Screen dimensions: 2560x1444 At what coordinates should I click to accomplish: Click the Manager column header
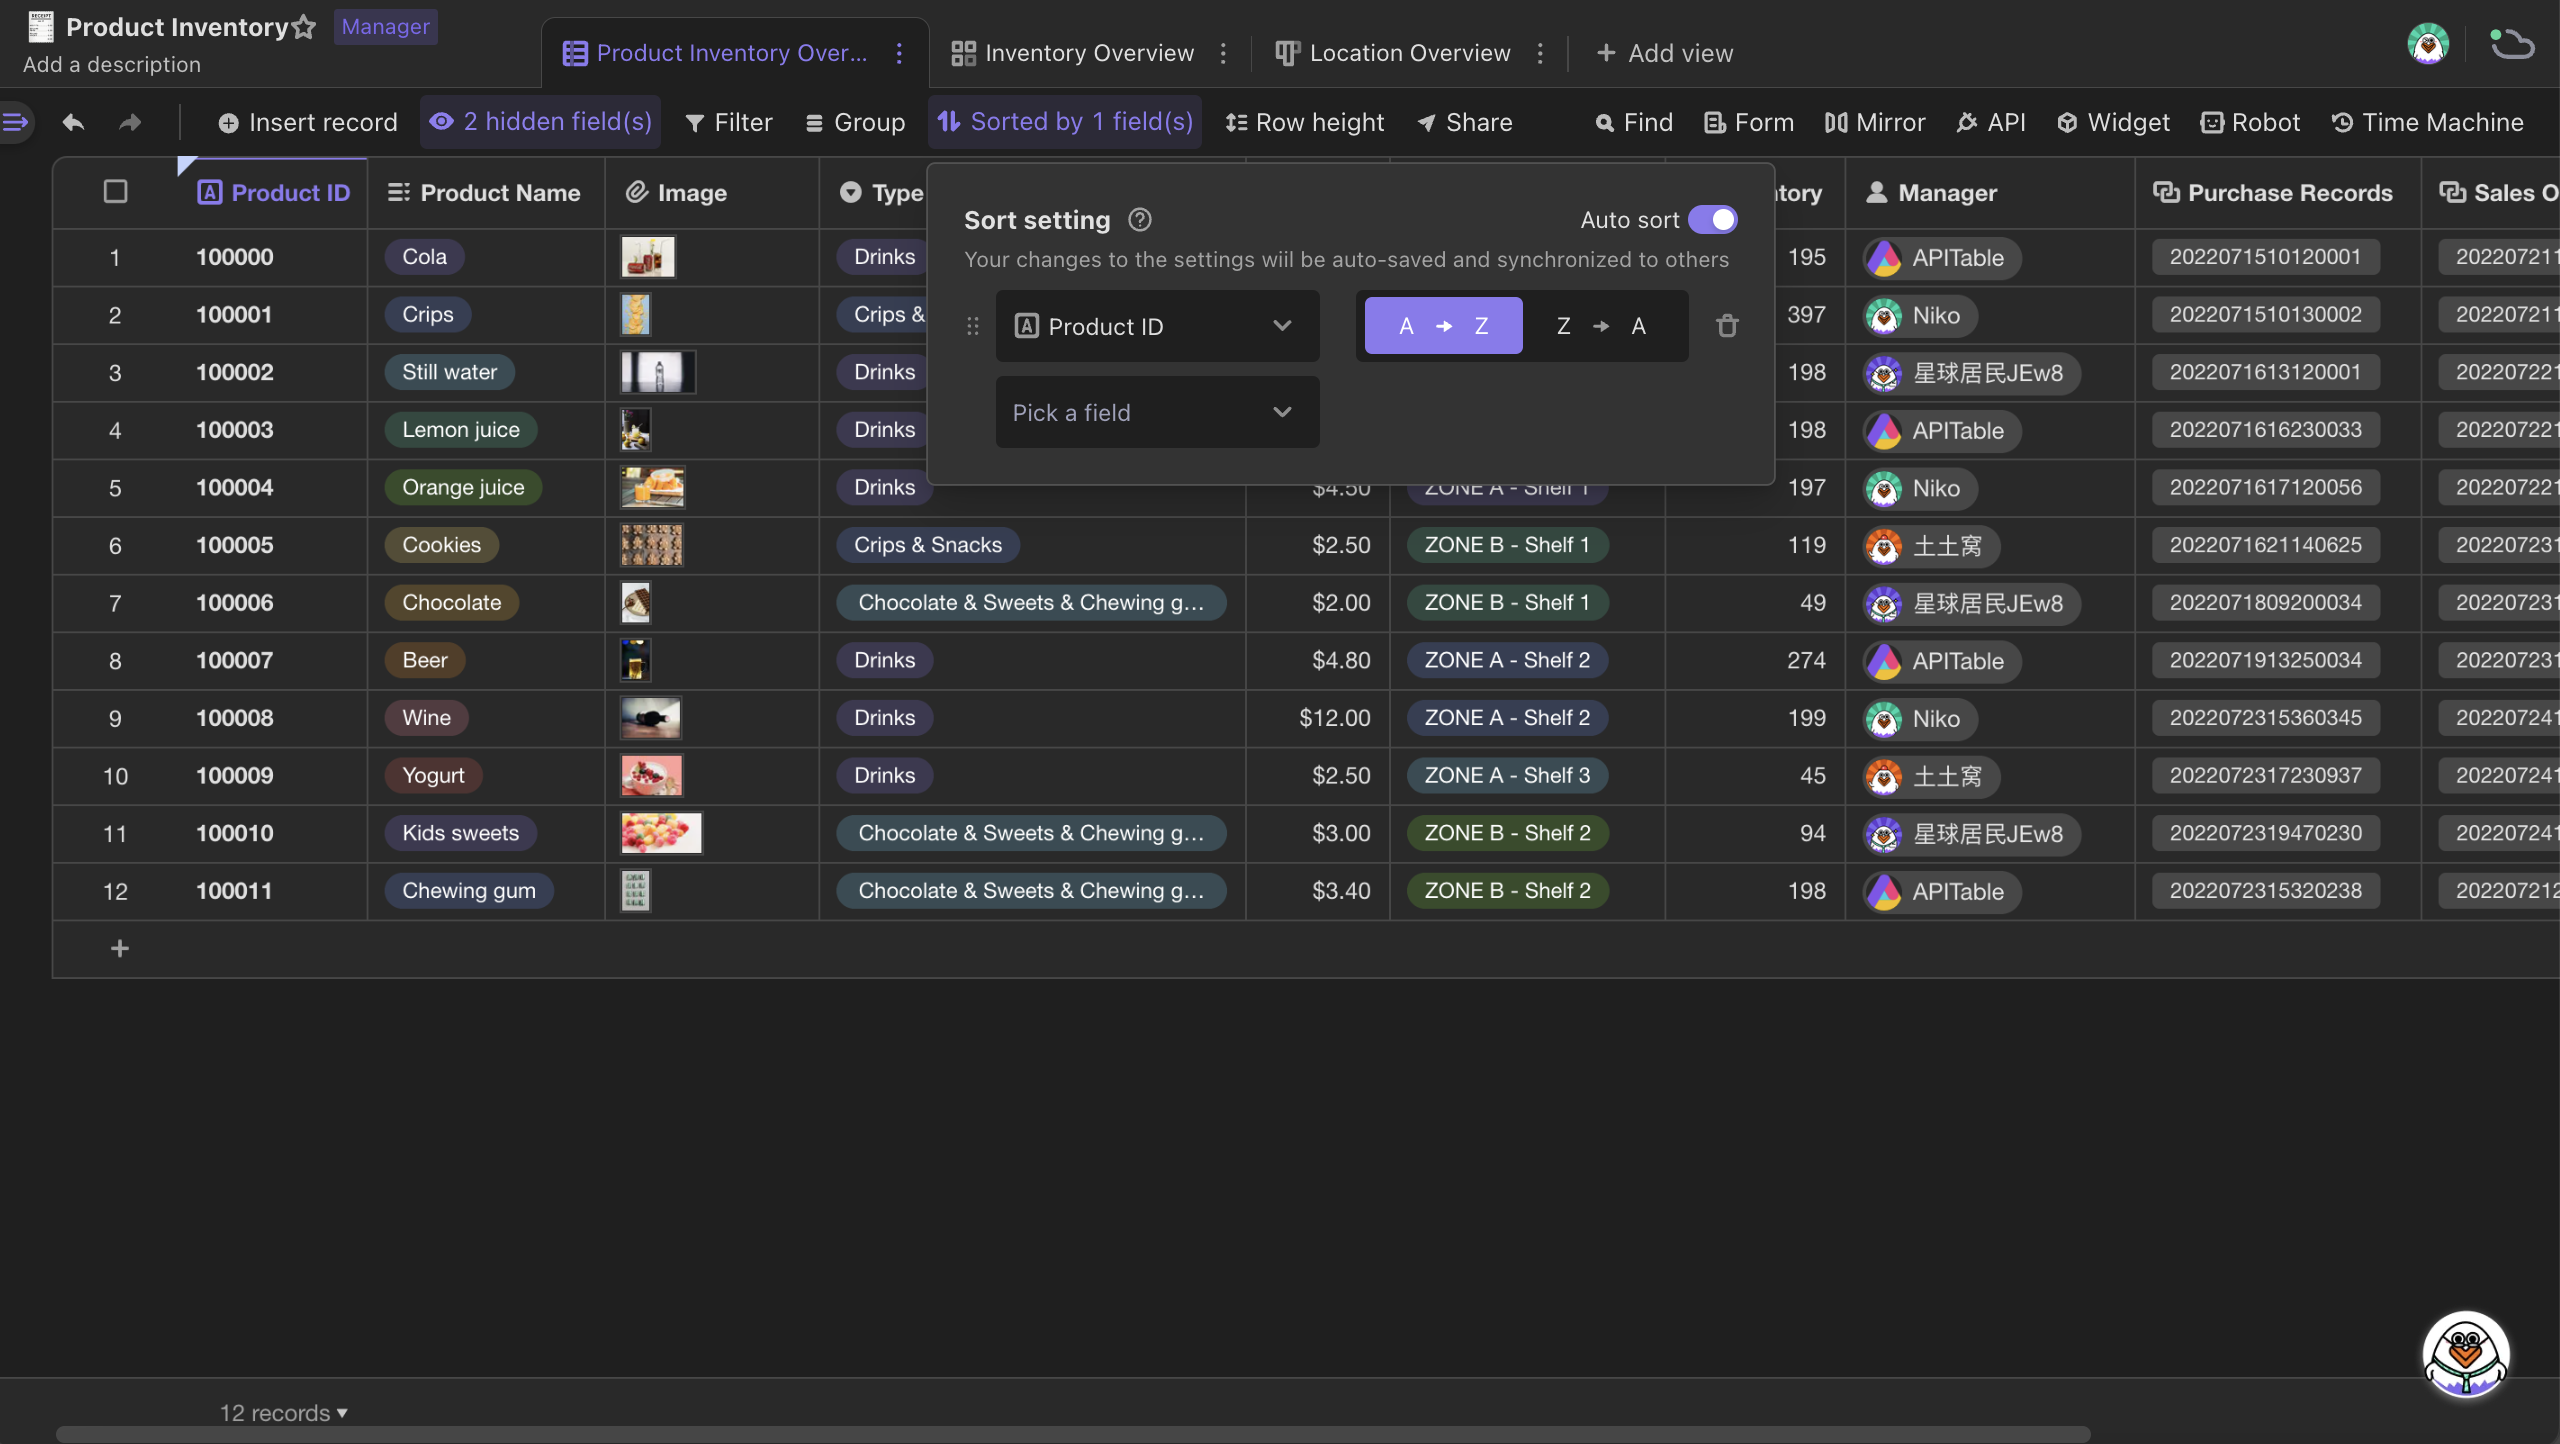coord(1989,192)
